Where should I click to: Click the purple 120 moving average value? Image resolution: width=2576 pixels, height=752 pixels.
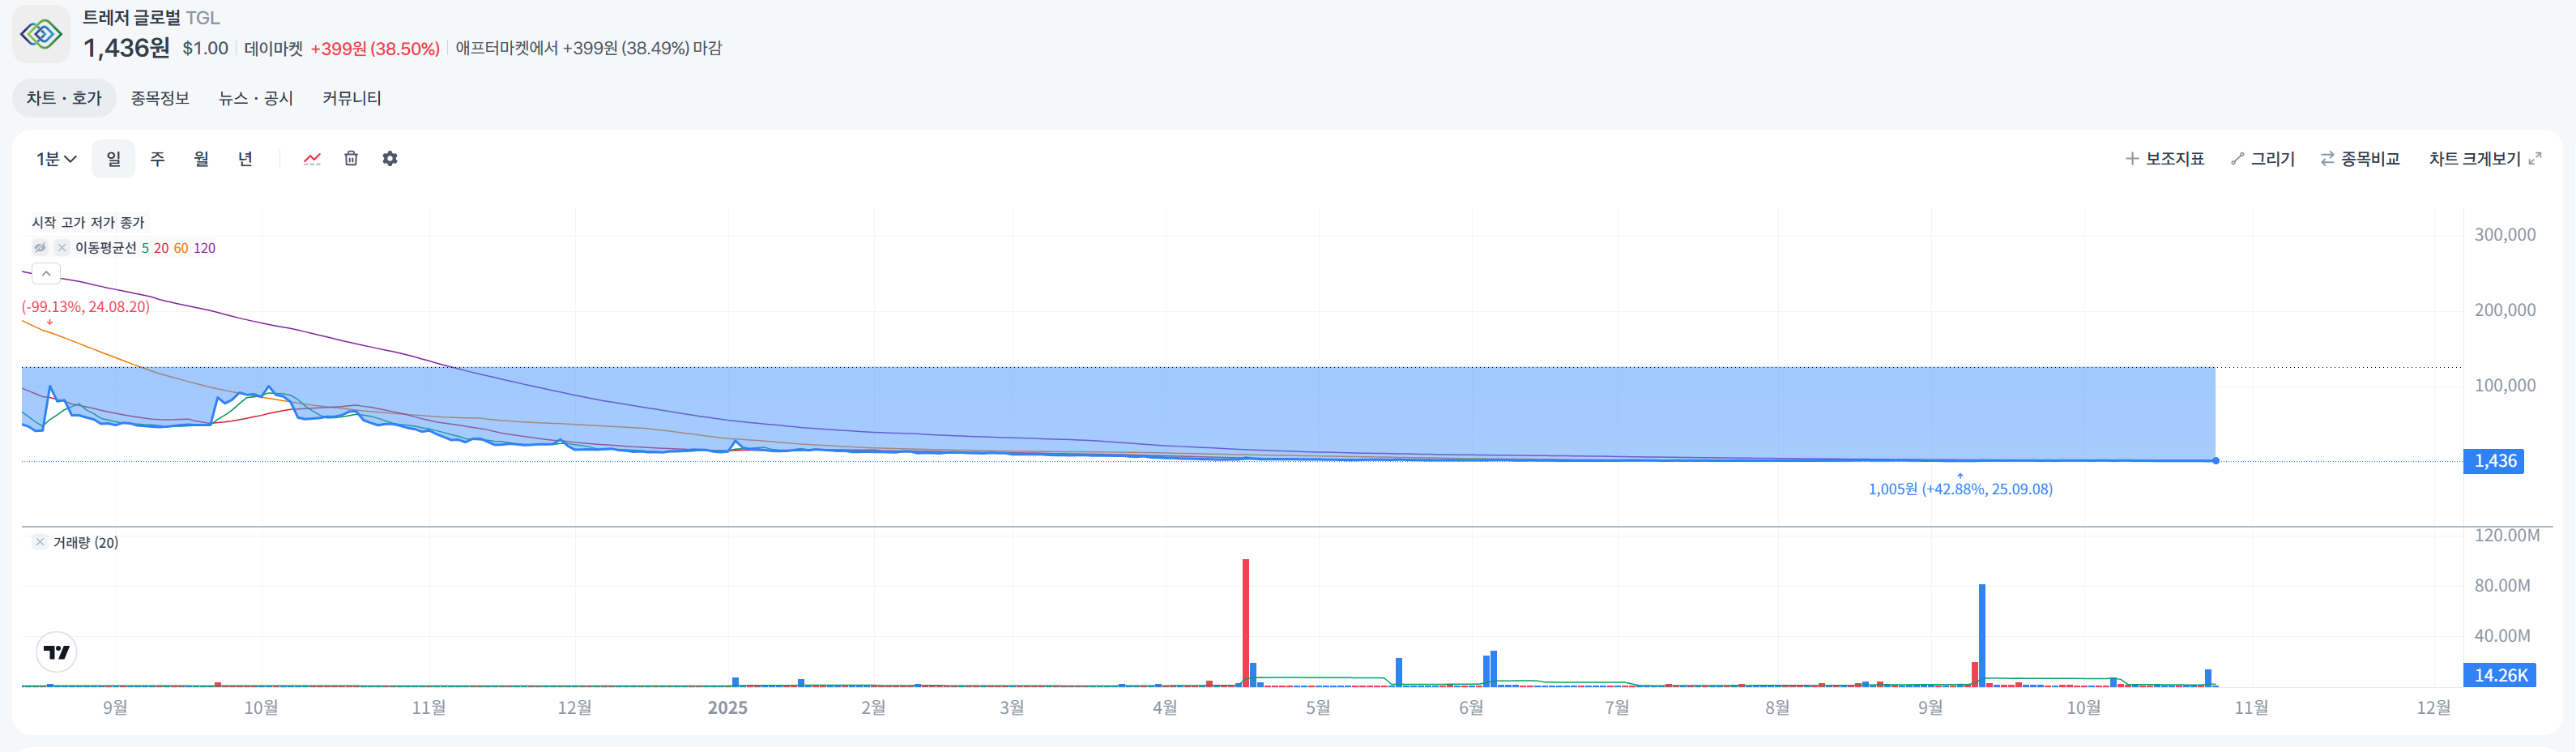(204, 248)
